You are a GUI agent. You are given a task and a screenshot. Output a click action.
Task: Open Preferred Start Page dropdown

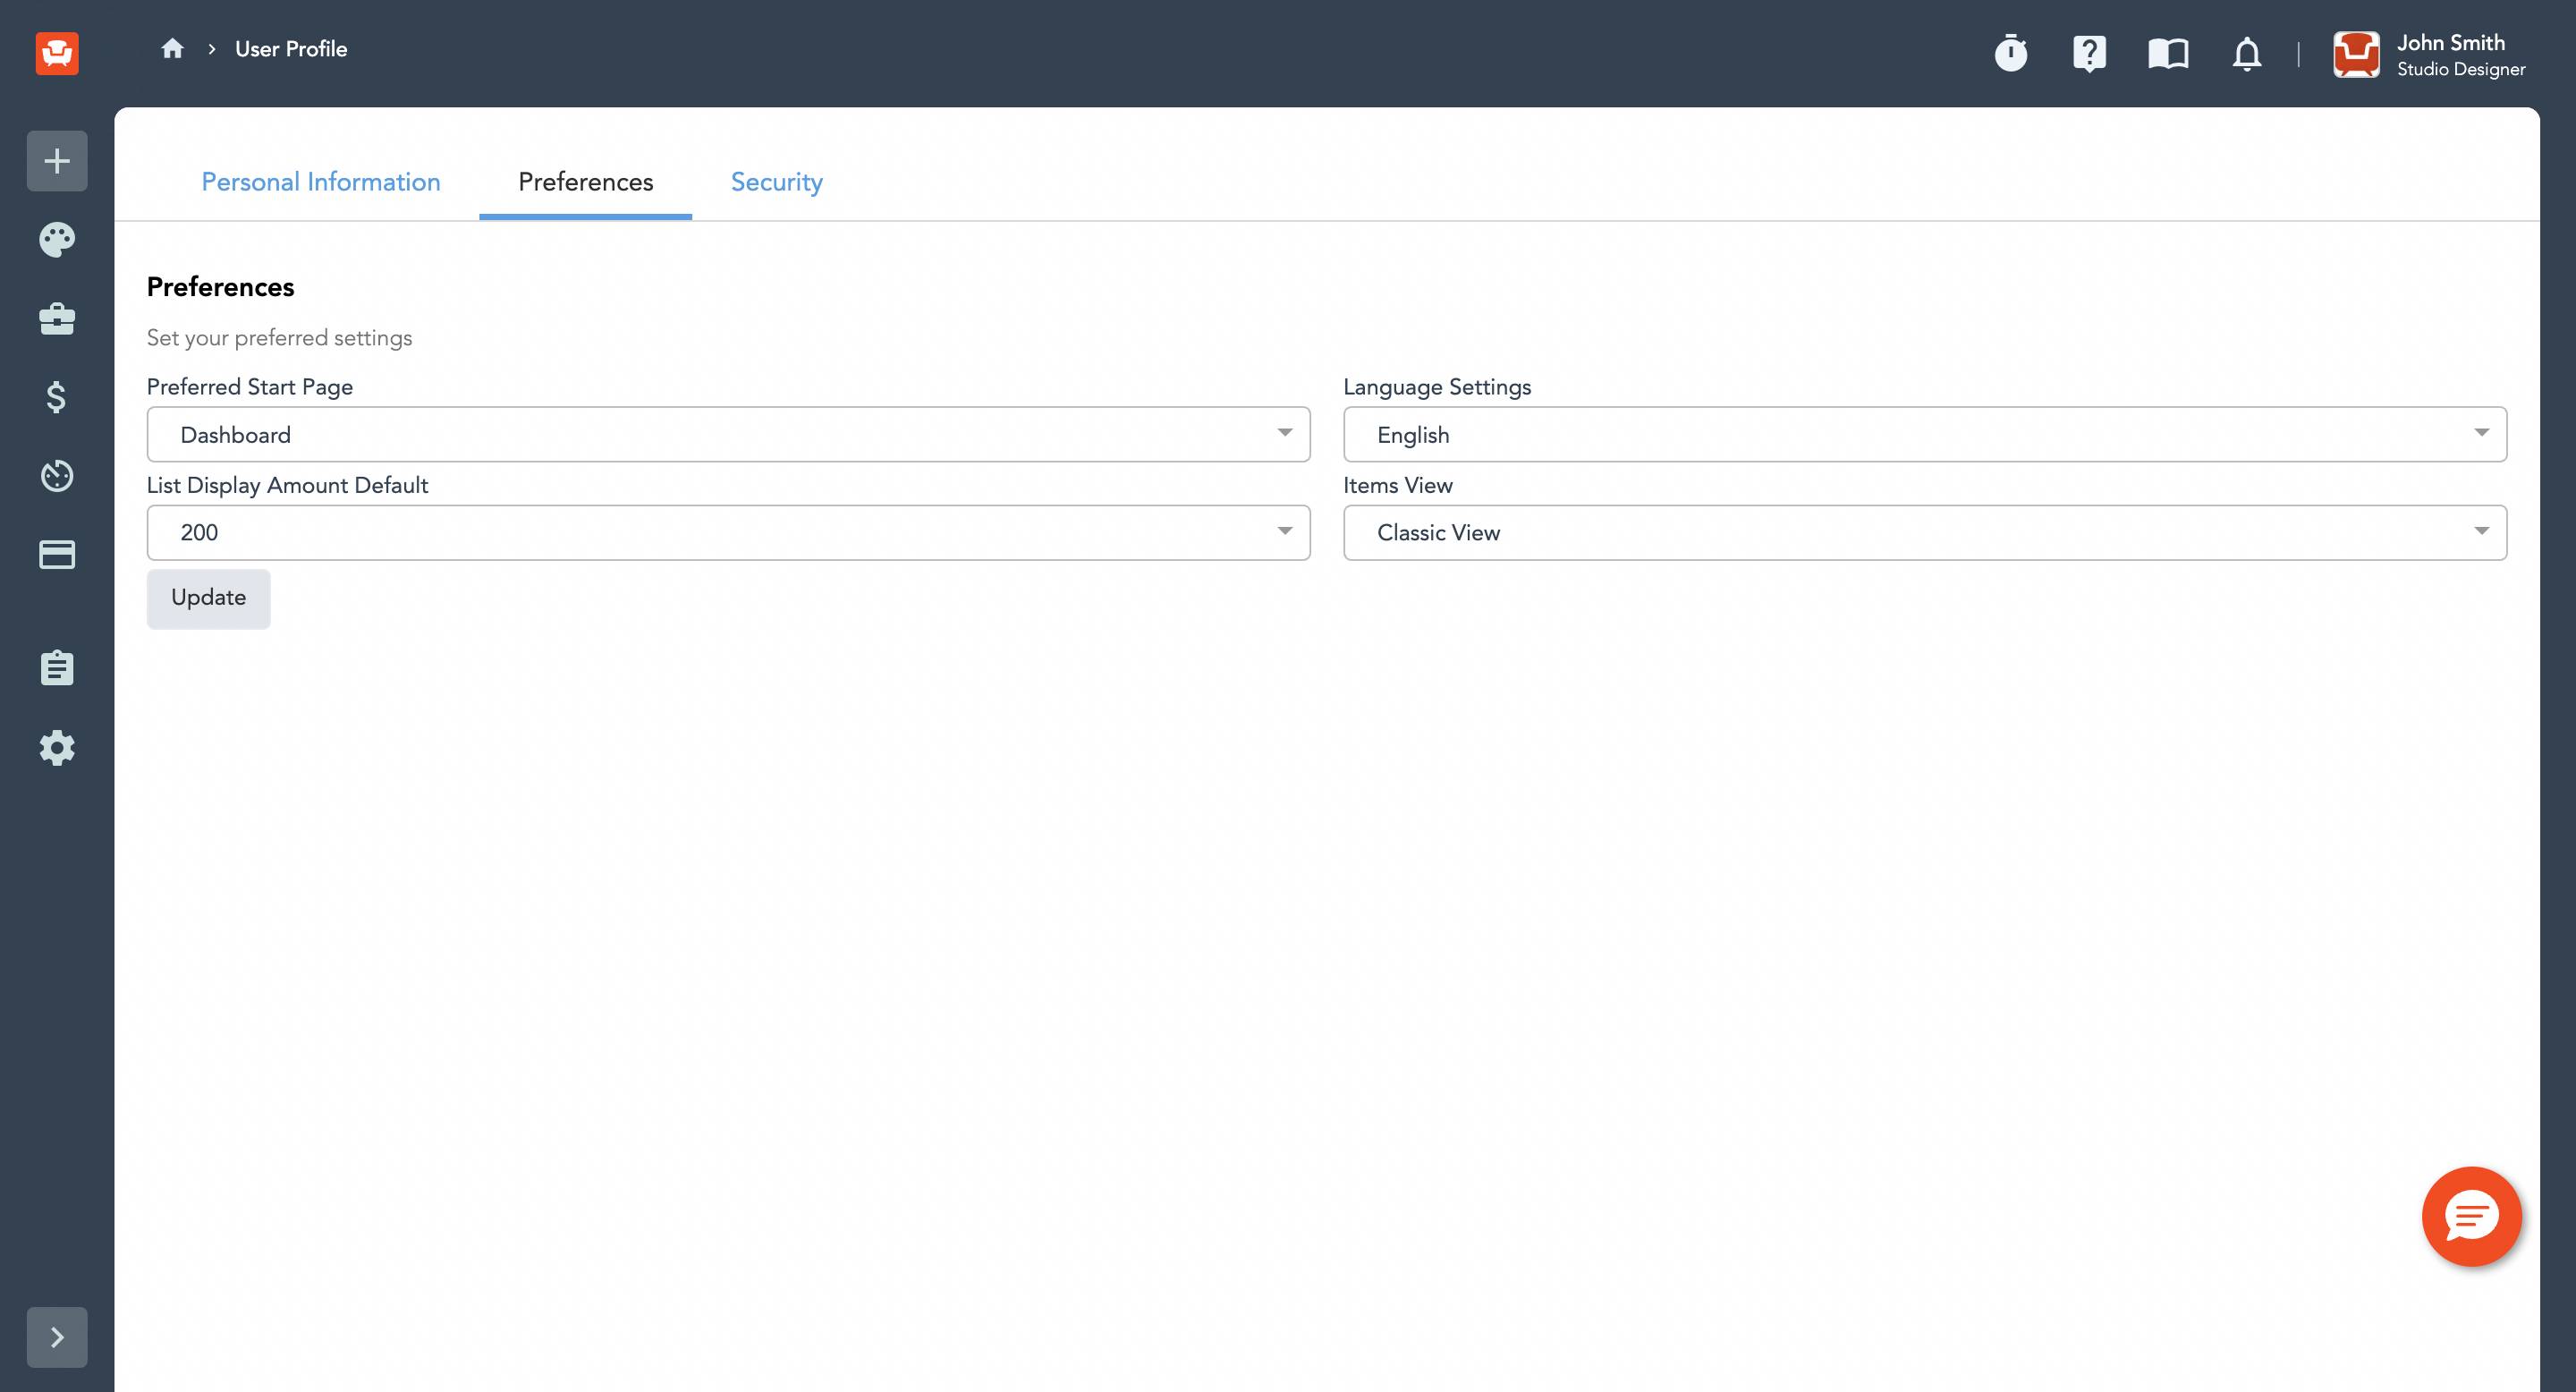pyautogui.click(x=728, y=434)
